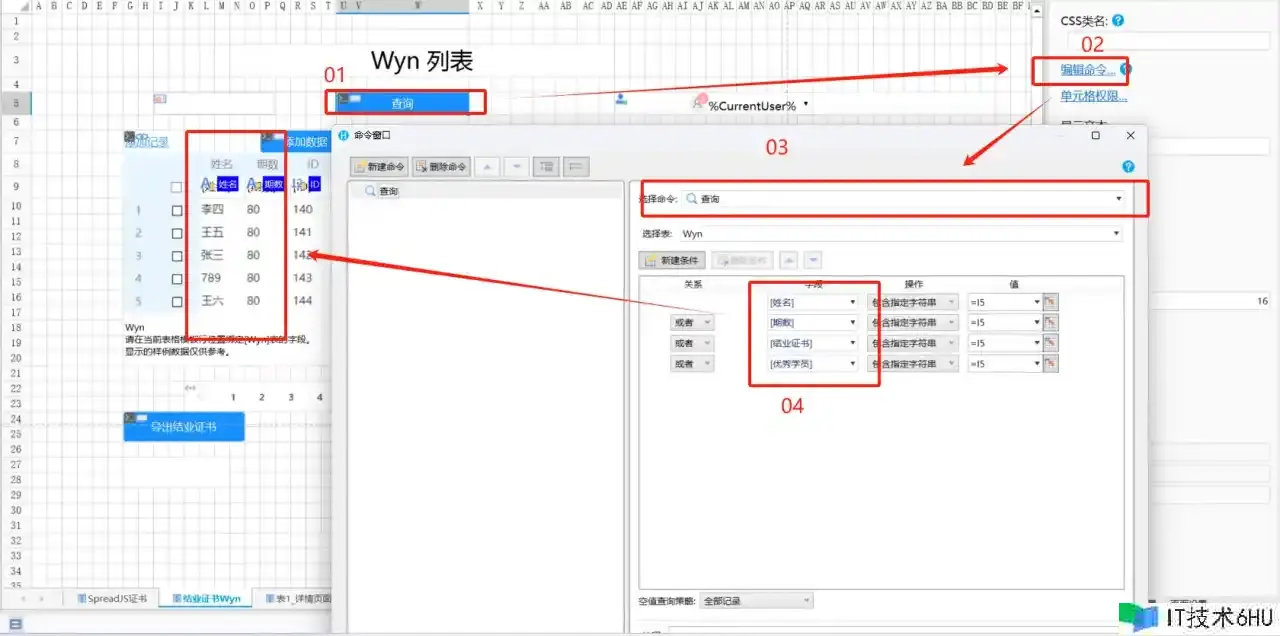Click the help icon next to CSS类名
1280x636 pixels.
tap(1117, 20)
